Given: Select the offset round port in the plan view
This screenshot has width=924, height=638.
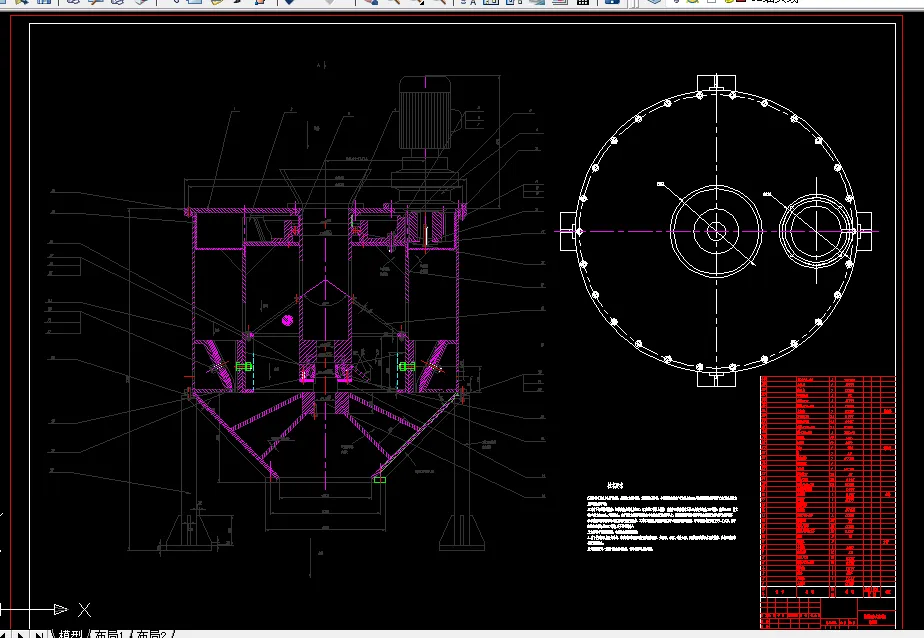Looking at the screenshot, I should click(x=817, y=231).
